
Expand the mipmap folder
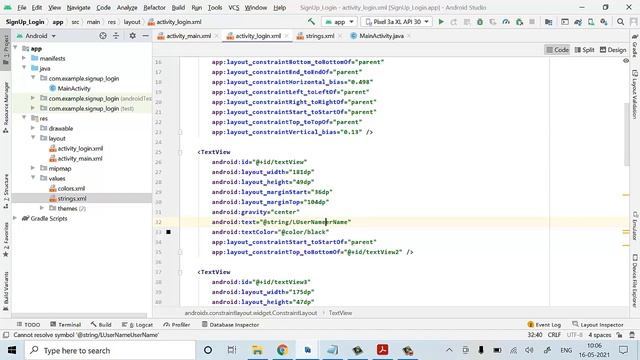(x=33, y=168)
